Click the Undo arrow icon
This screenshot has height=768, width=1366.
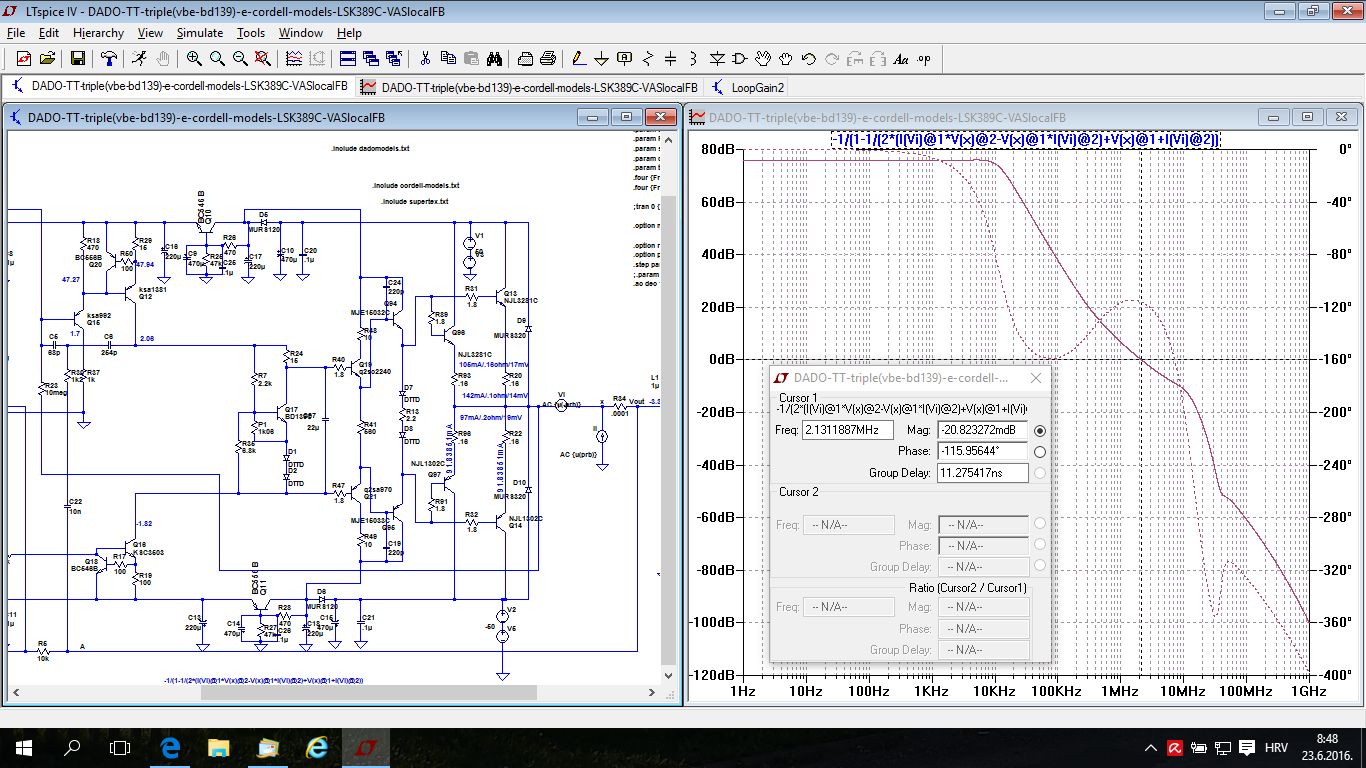click(x=809, y=59)
